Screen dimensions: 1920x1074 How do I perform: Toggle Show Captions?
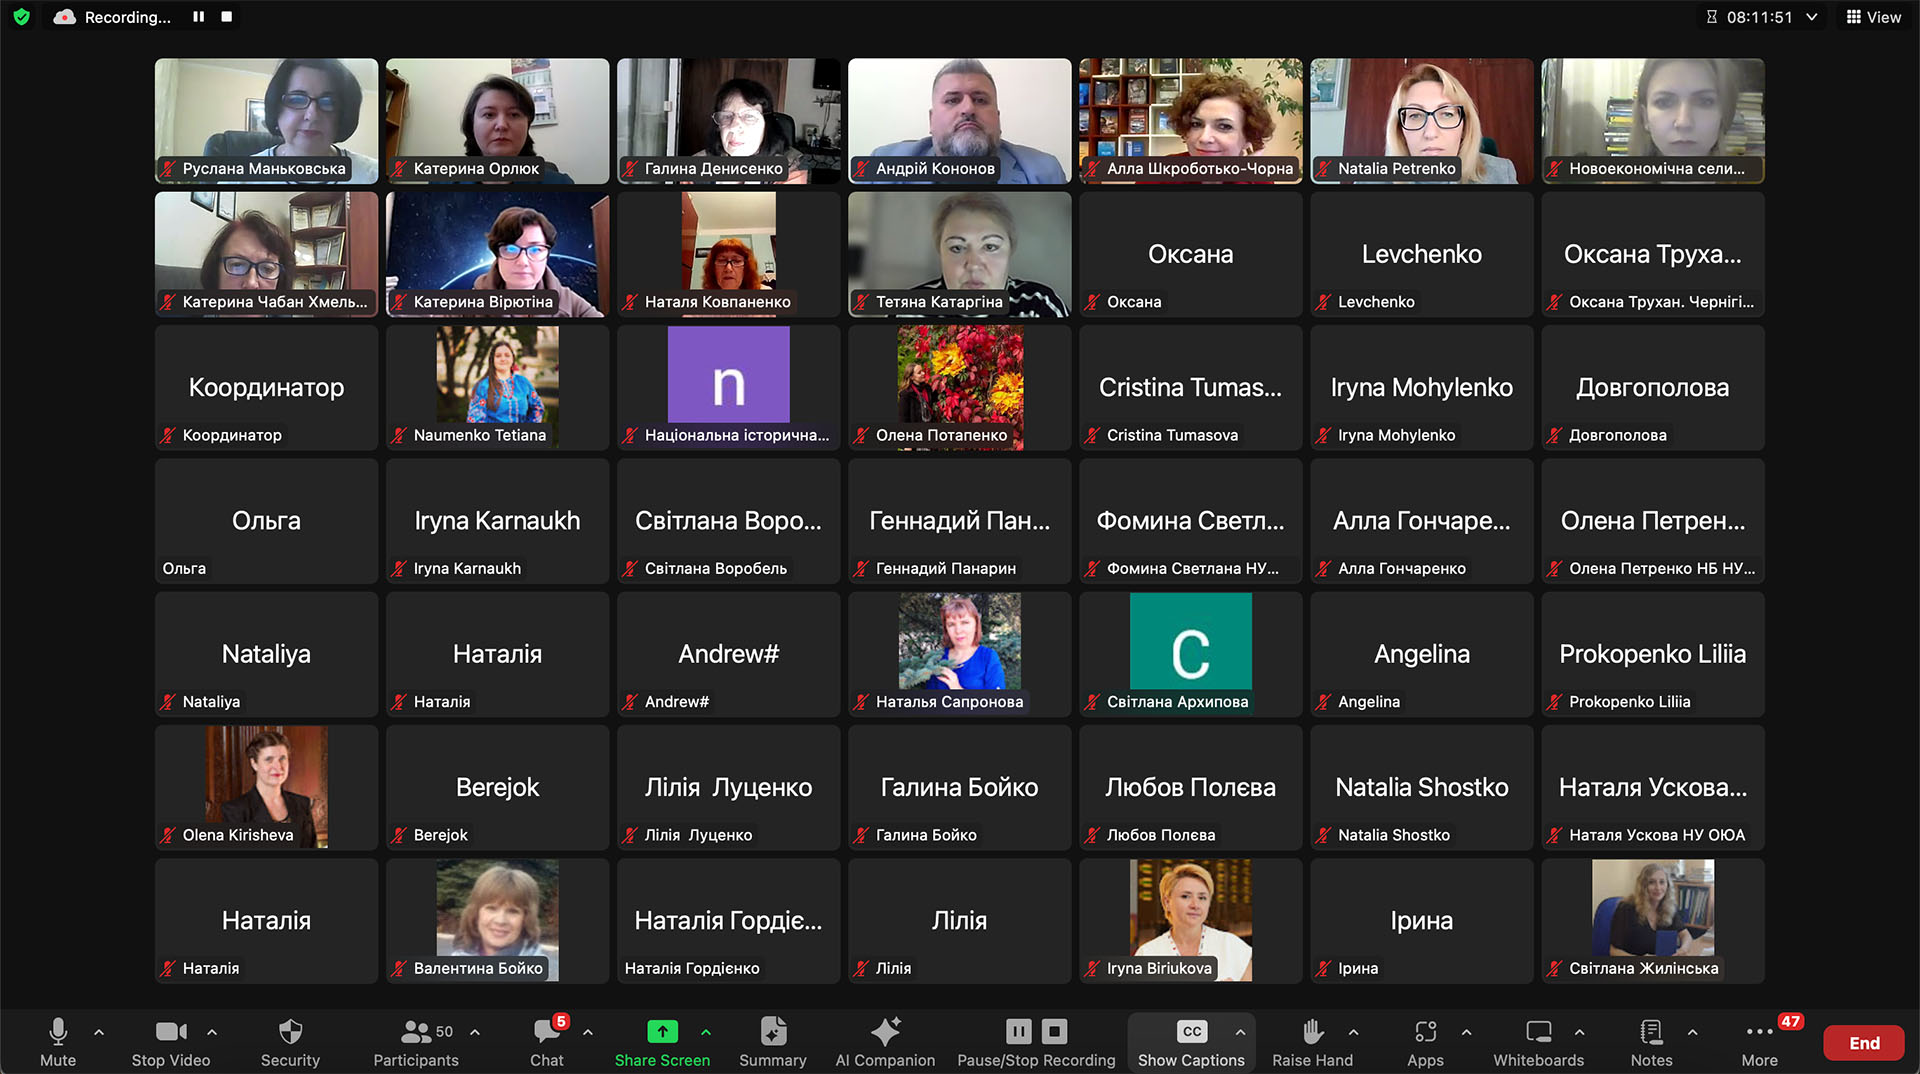pyautogui.click(x=1191, y=1032)
